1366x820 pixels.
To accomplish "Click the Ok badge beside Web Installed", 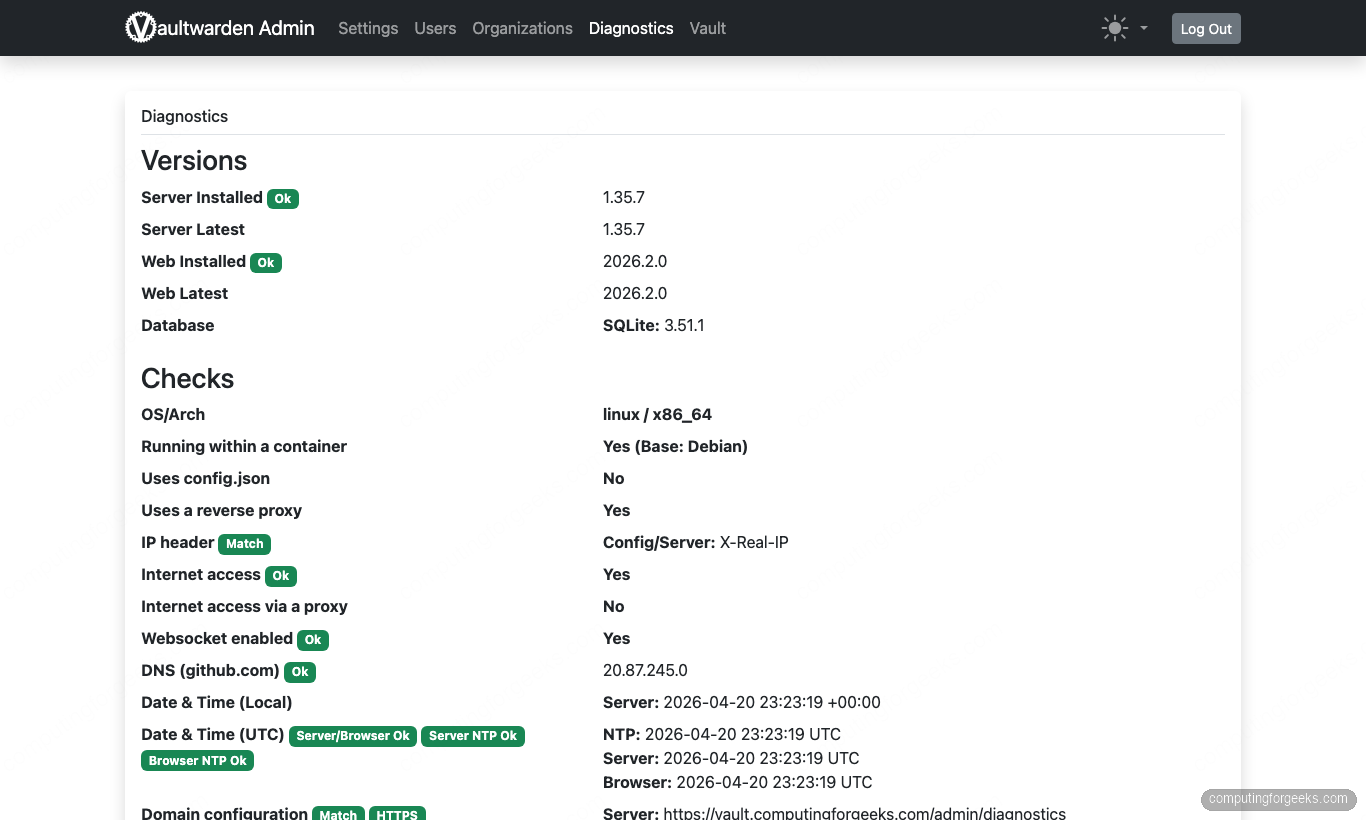I will [266, 262].
